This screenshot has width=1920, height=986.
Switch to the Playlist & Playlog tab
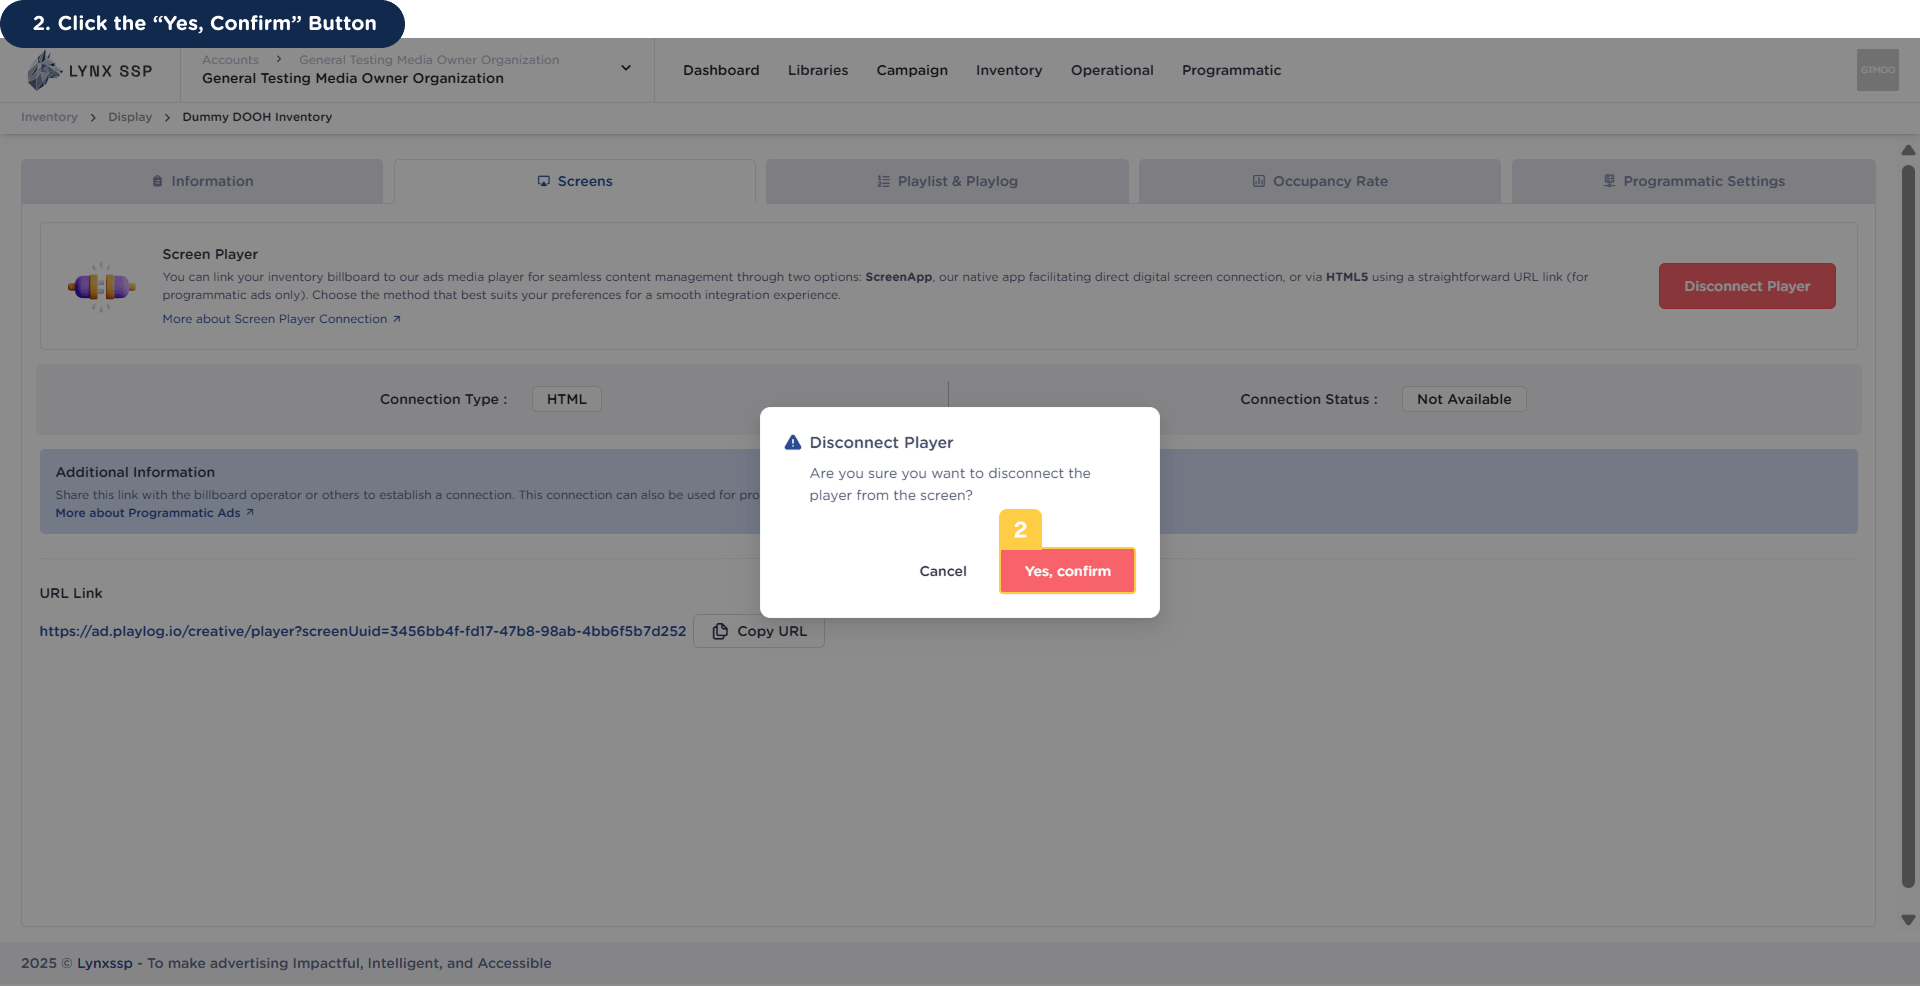[x=947, y=181]
